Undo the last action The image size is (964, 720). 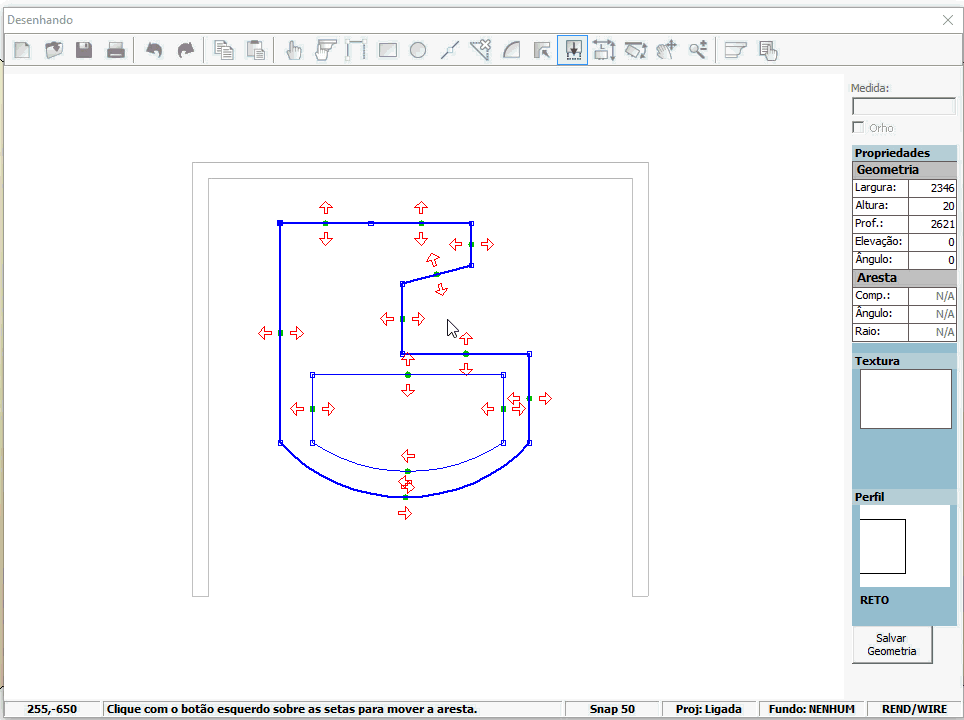coord(154,50)
